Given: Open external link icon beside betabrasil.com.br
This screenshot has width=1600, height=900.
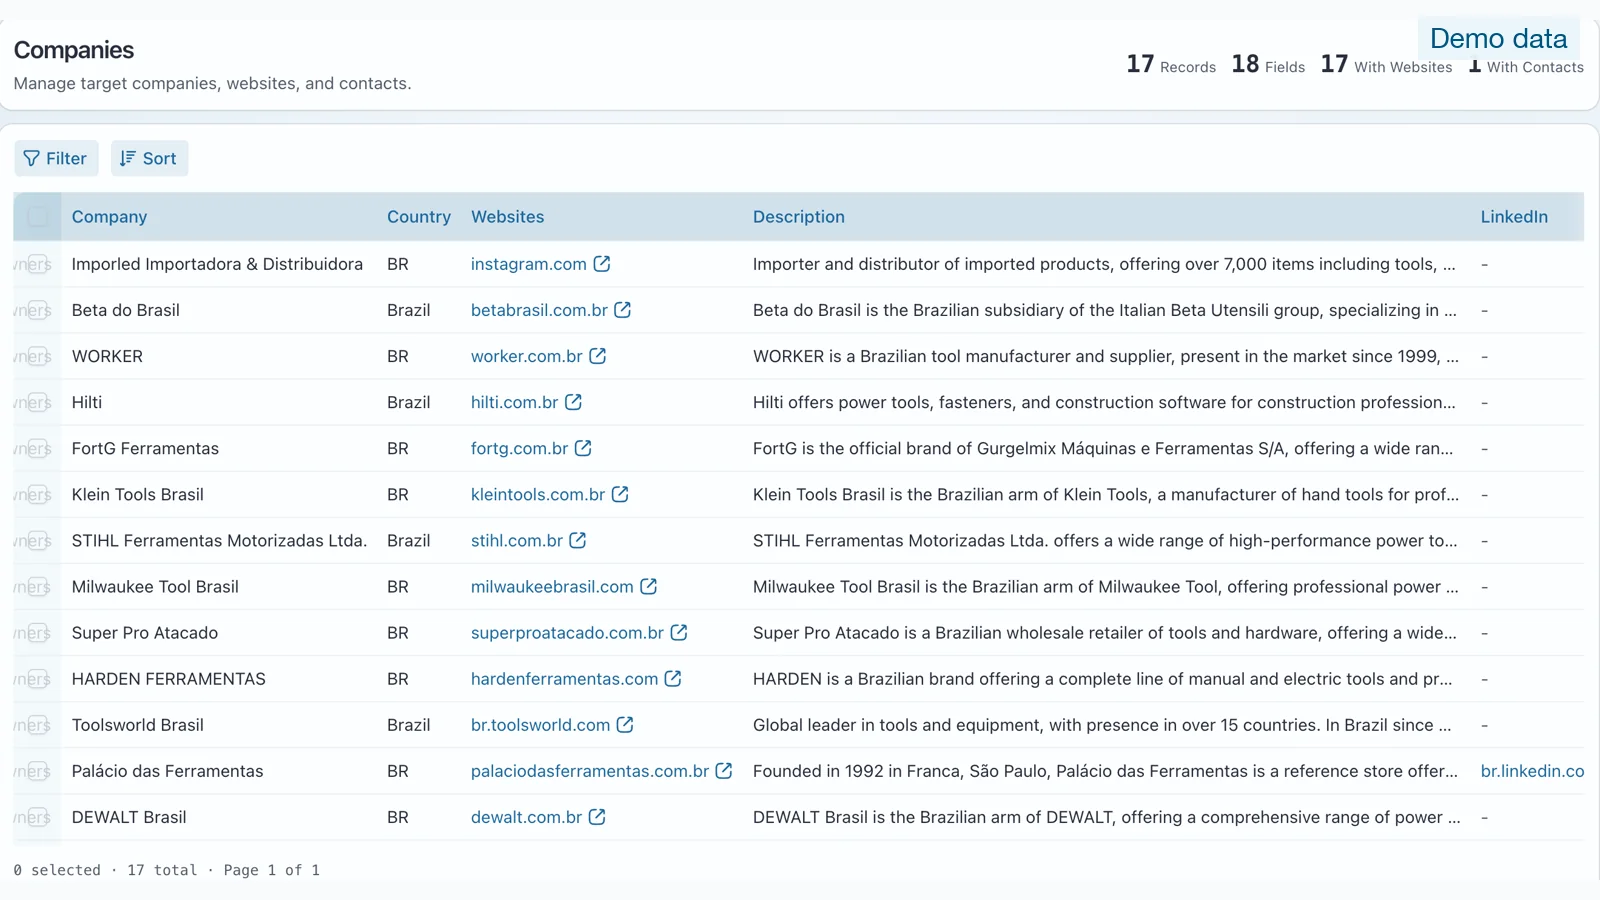Looking at the screenshot, I should [x=623, y=310].
